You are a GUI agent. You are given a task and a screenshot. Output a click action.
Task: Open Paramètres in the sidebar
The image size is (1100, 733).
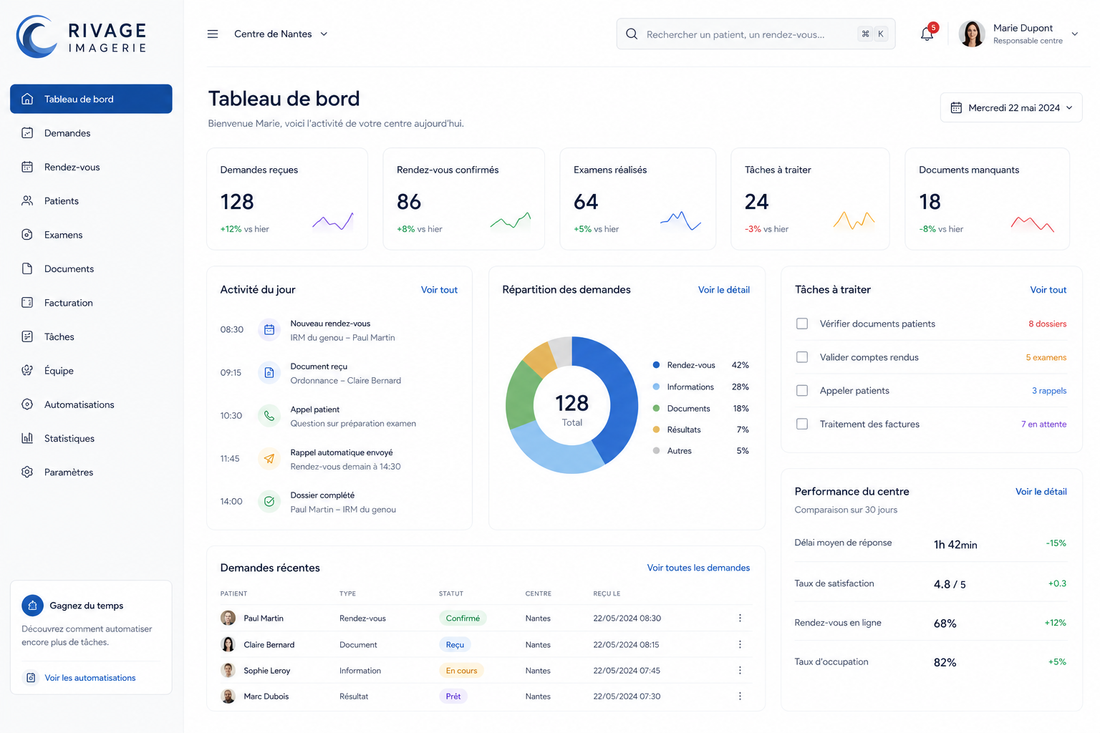click(x=91, y=472)
